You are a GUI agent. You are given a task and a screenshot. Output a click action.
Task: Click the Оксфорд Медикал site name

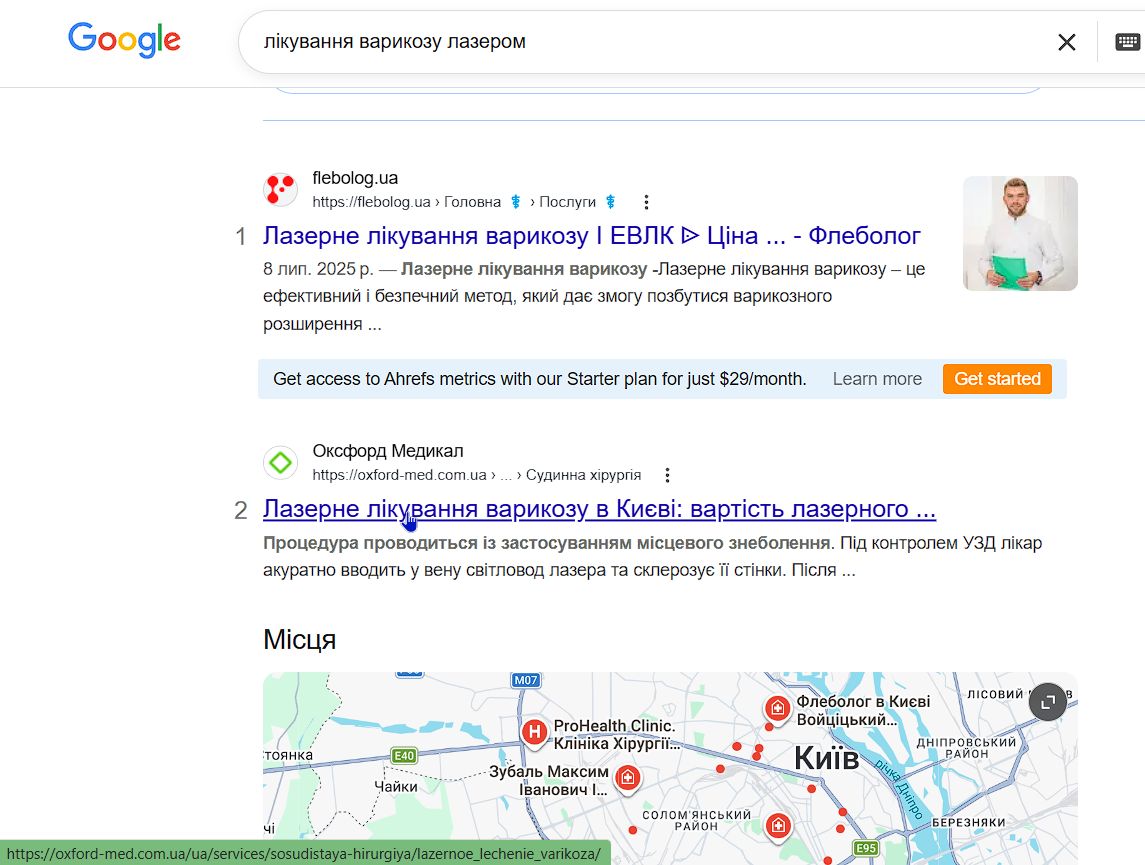[x=388, y=451]
